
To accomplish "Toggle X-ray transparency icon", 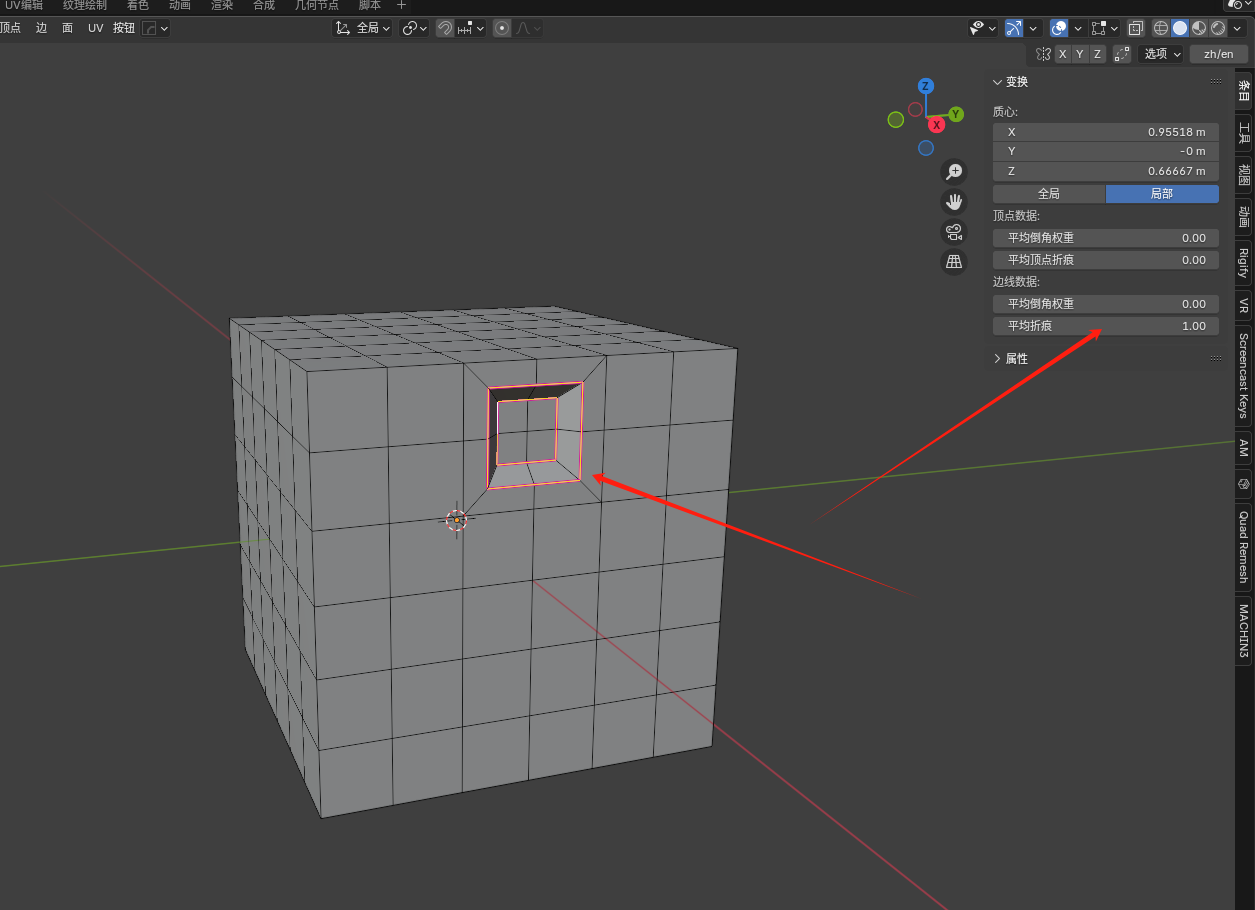I will 1136,28.
